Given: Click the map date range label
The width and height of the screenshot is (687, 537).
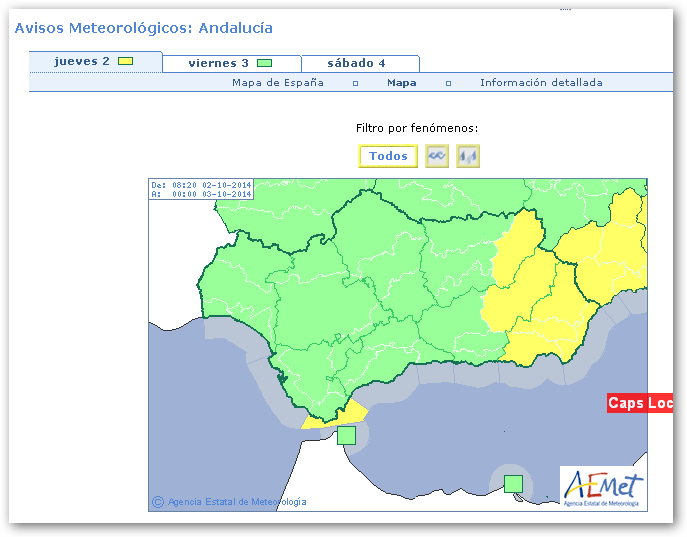Looking at the screenshot, I should pyautogui.click(x=201, y=189).
